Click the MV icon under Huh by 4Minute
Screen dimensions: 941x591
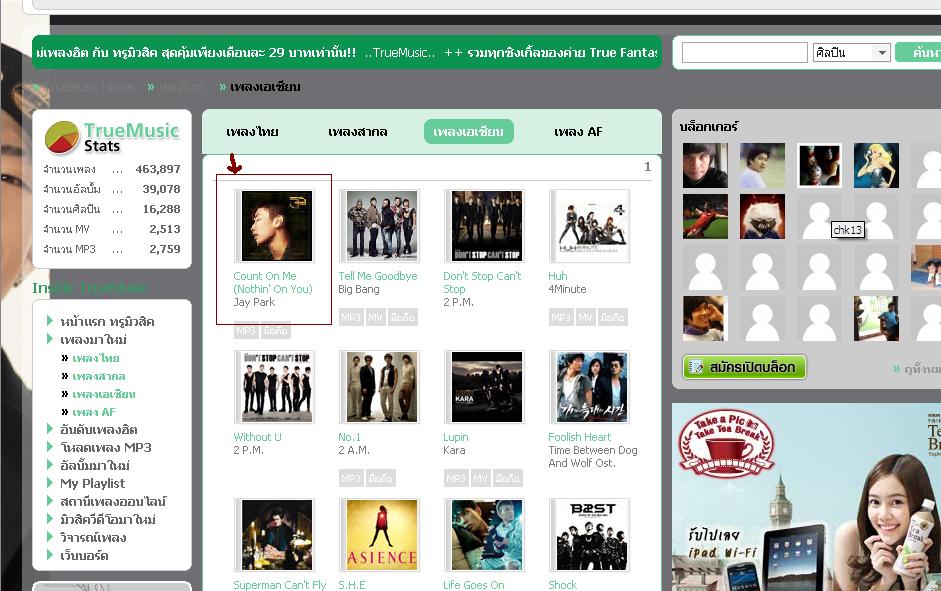point(585,317)
